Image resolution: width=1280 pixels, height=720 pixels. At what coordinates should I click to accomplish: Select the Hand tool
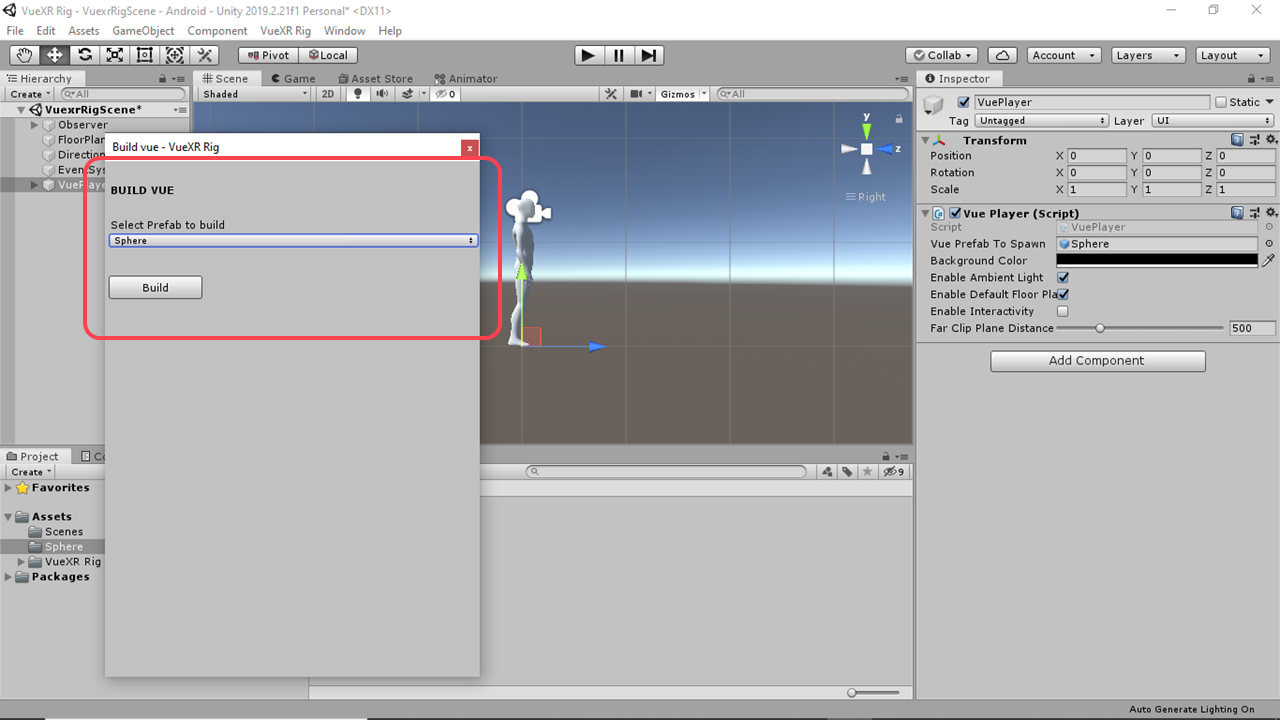[x=25, y=55]
